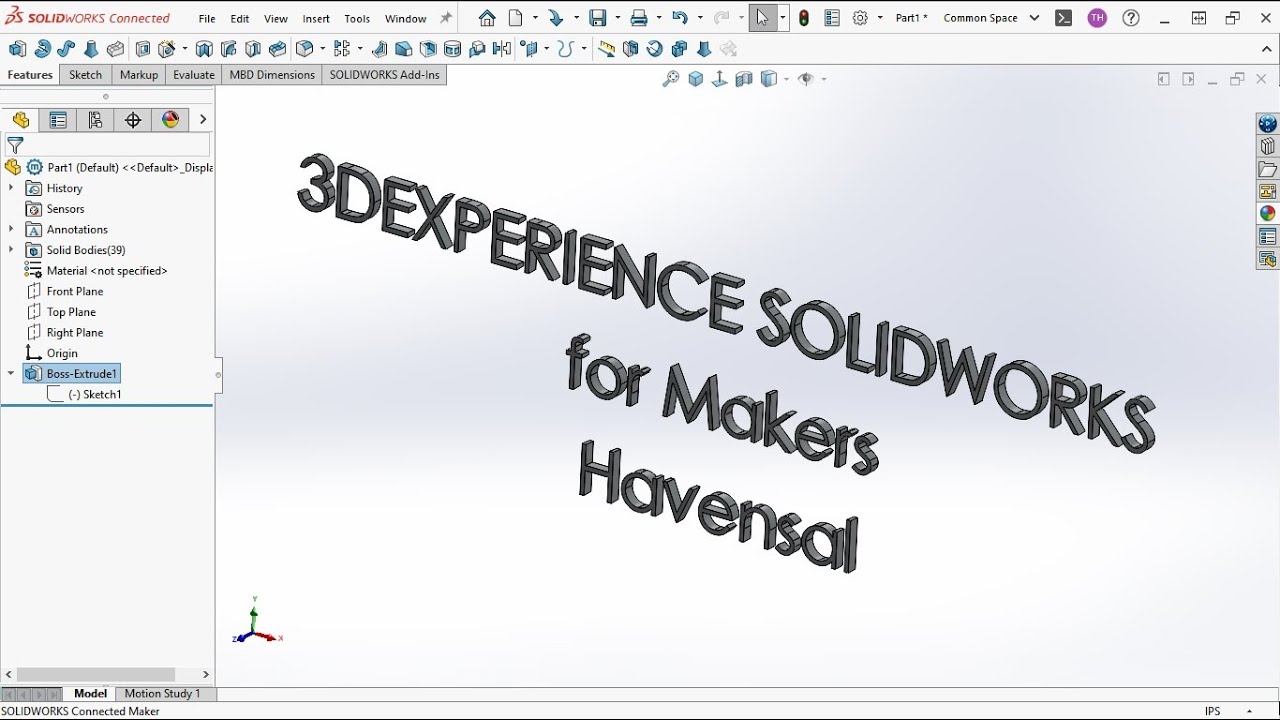Click the feature tree filter field
Screen dimensions: 1280x720
tap(108, 146)
